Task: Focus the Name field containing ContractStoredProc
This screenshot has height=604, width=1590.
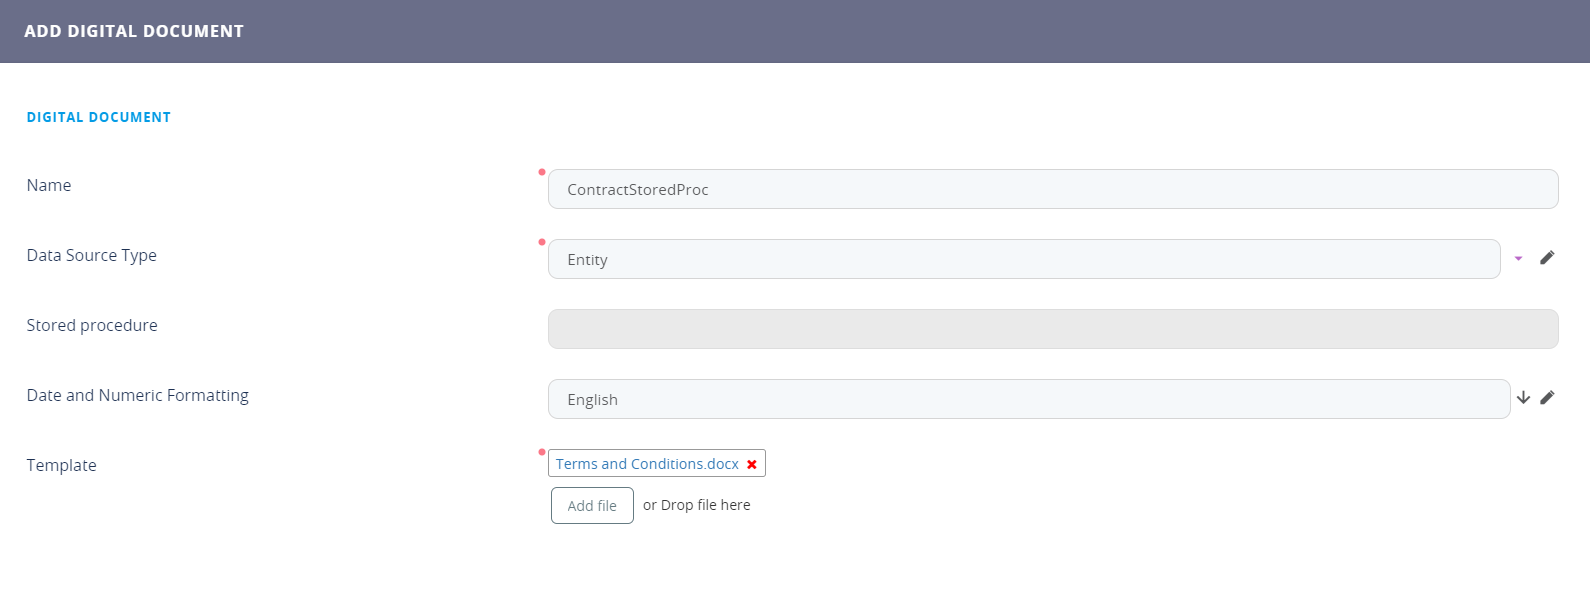Action: click(x=1052, y=189)
